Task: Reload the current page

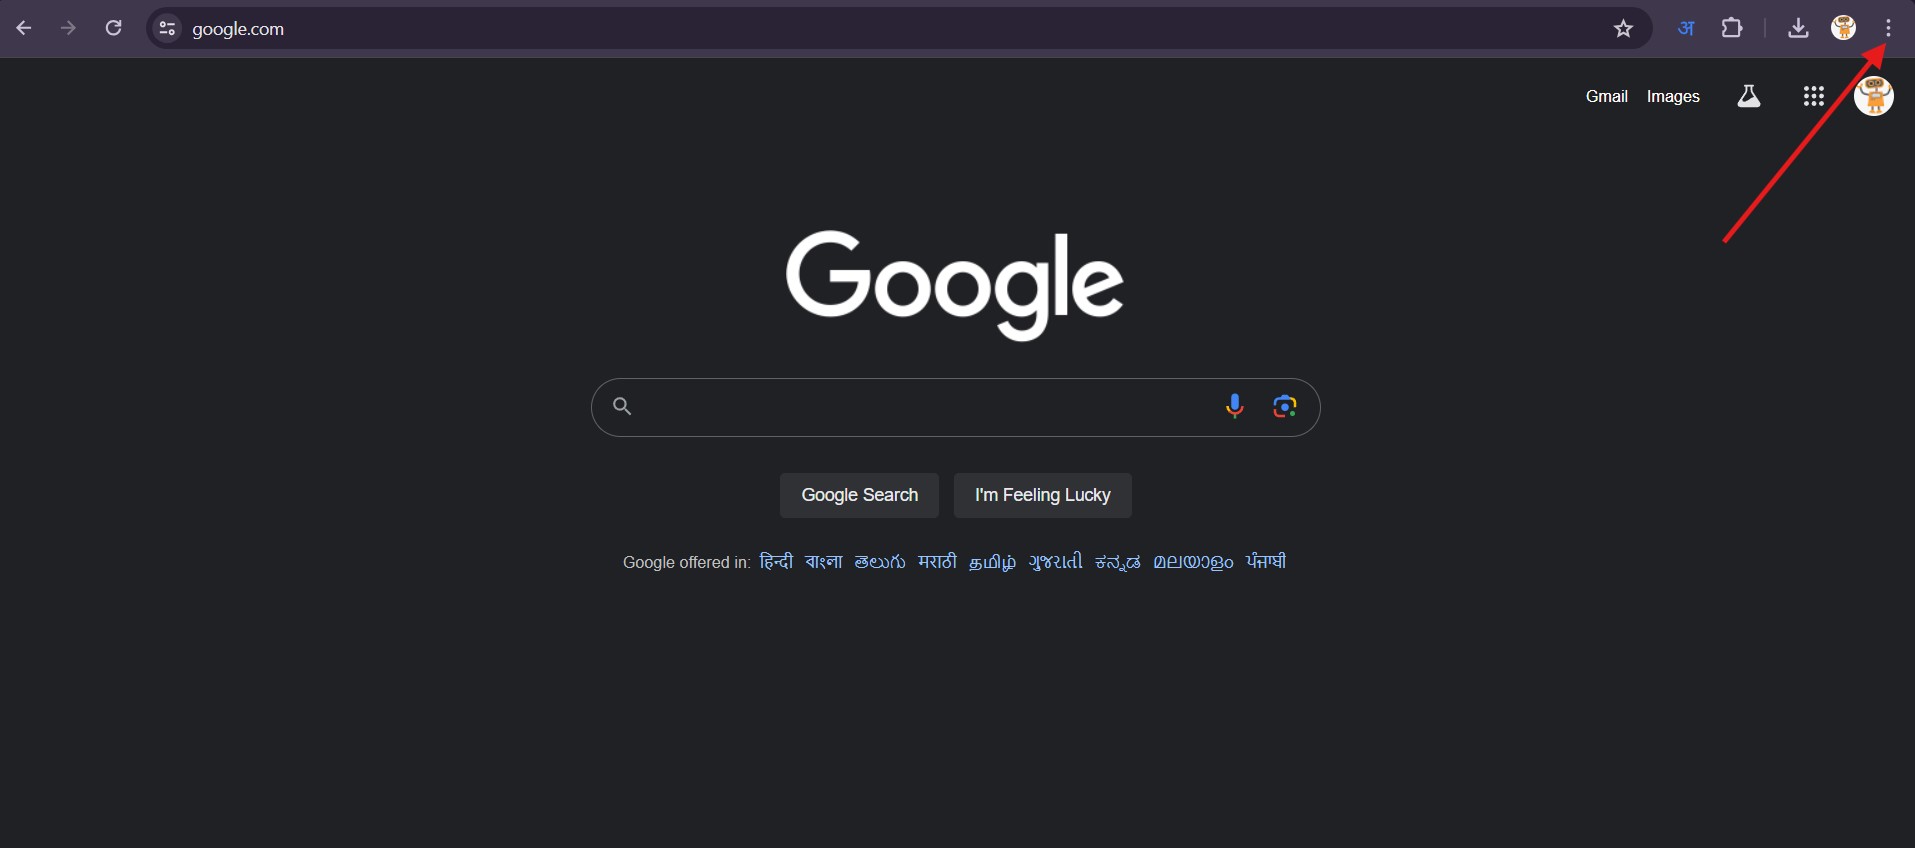Action: (x=114, y=28)
